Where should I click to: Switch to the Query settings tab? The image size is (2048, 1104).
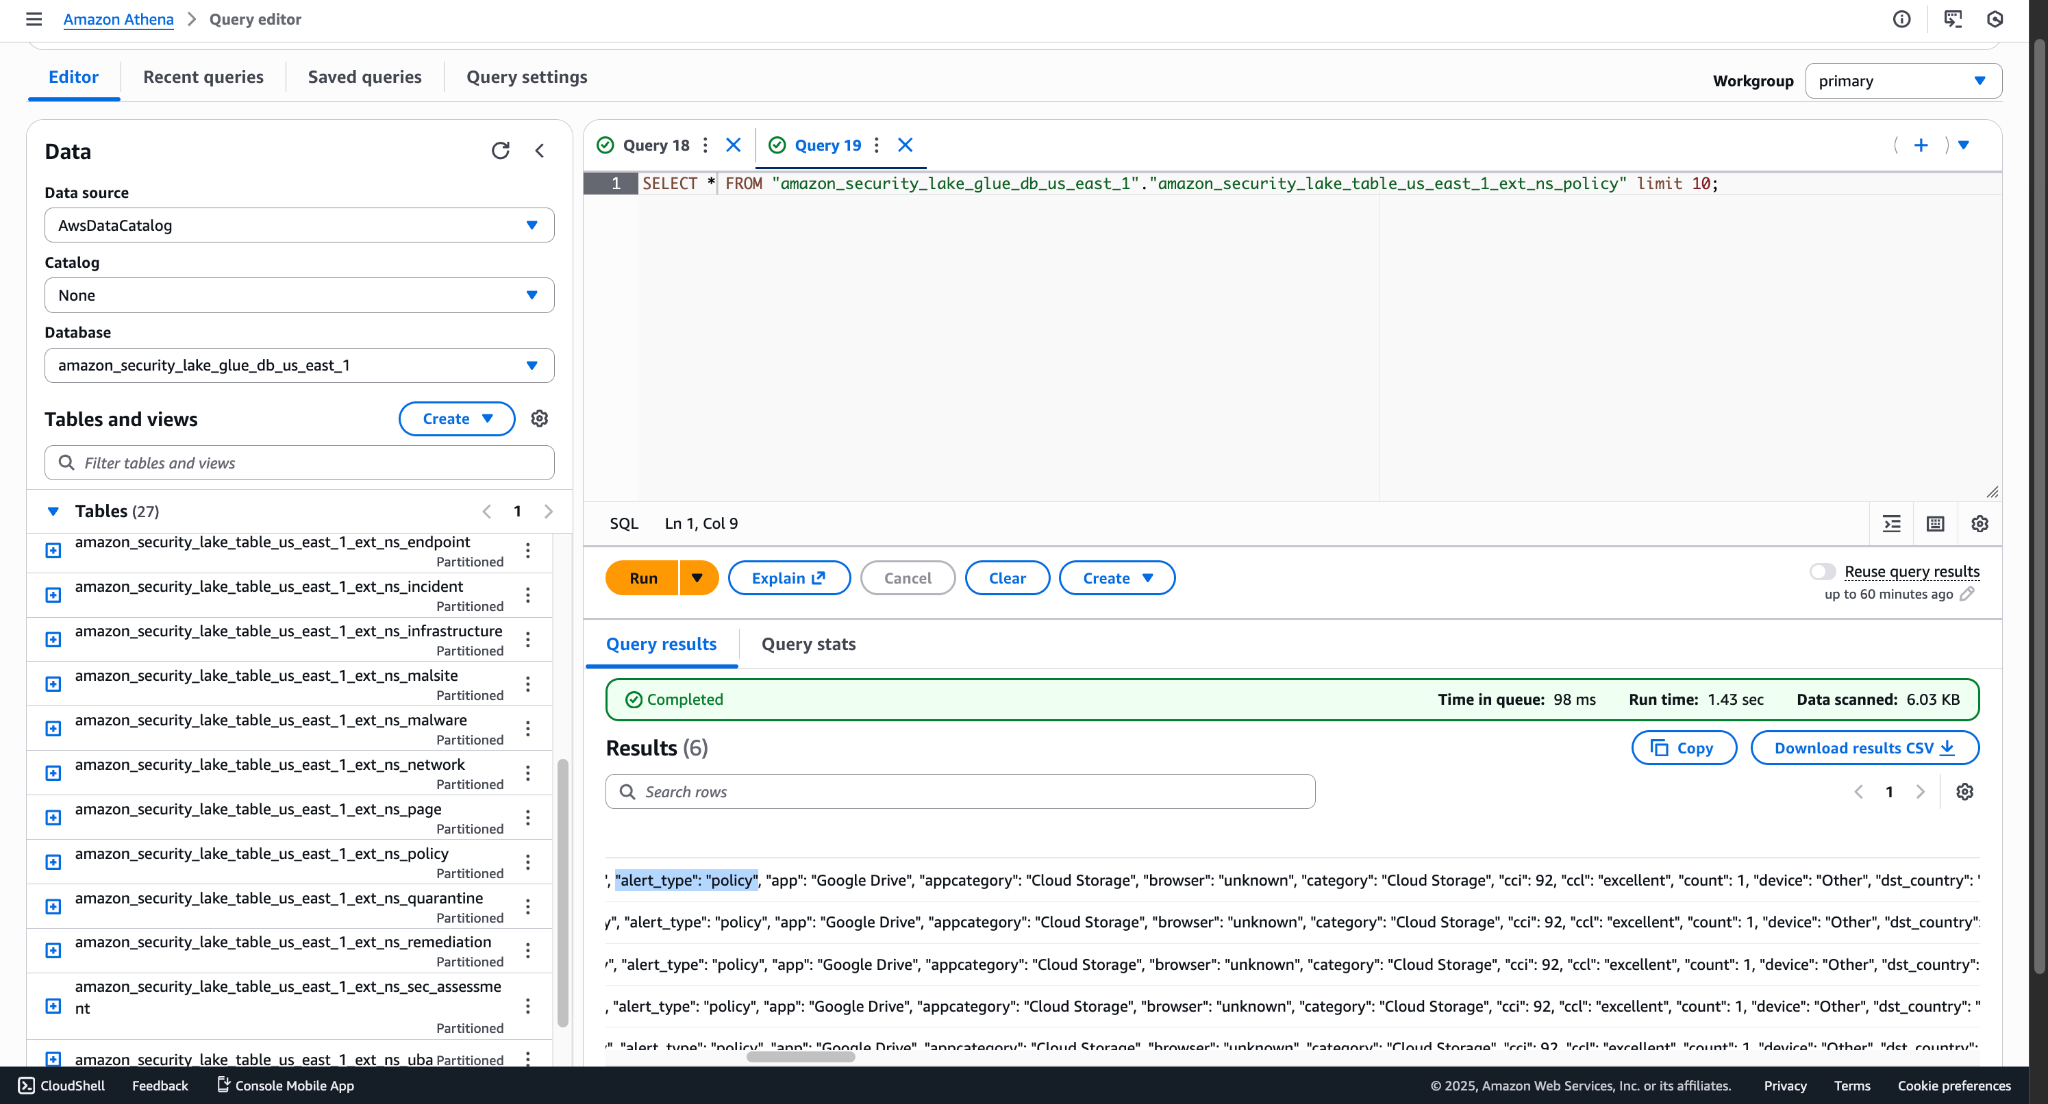point(527,77)
